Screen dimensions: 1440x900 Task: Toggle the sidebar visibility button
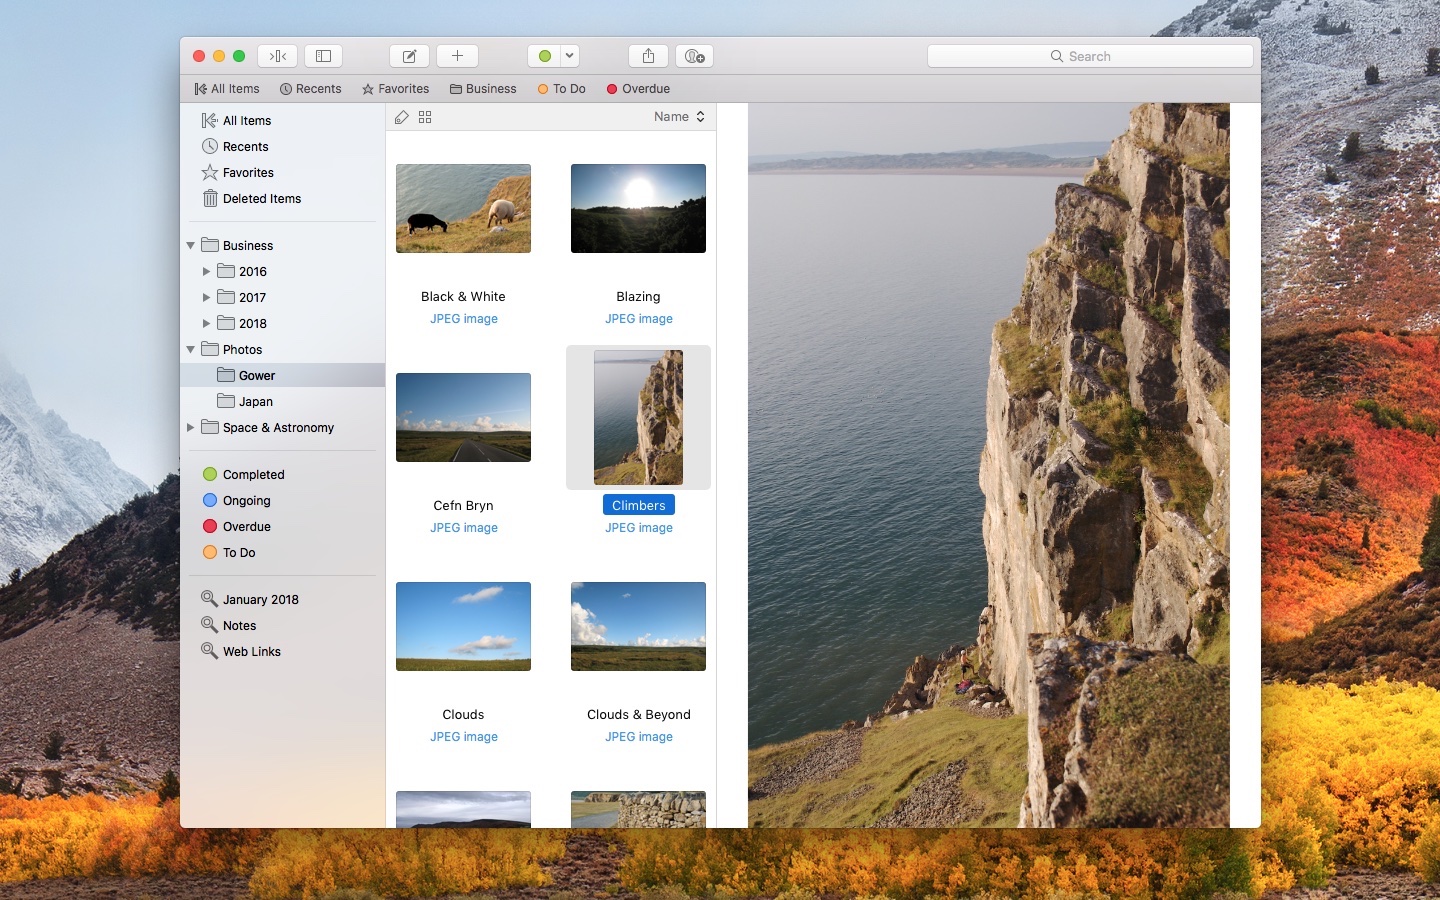323,56
